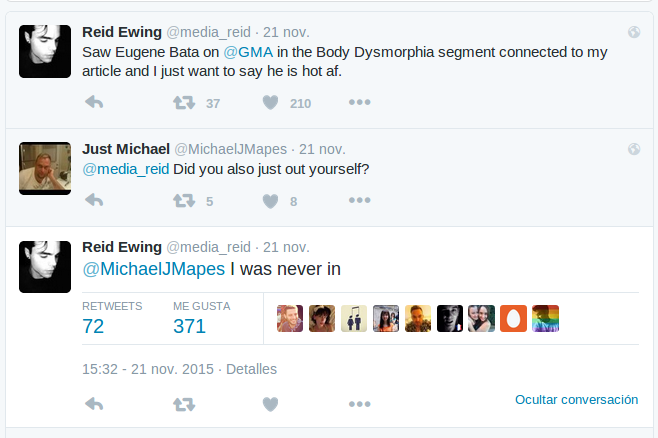Image resolution: width=658 pixels, height=438 pixels.
Task: Click the orange egg avatar liker
Action: (x=513, y=318)
